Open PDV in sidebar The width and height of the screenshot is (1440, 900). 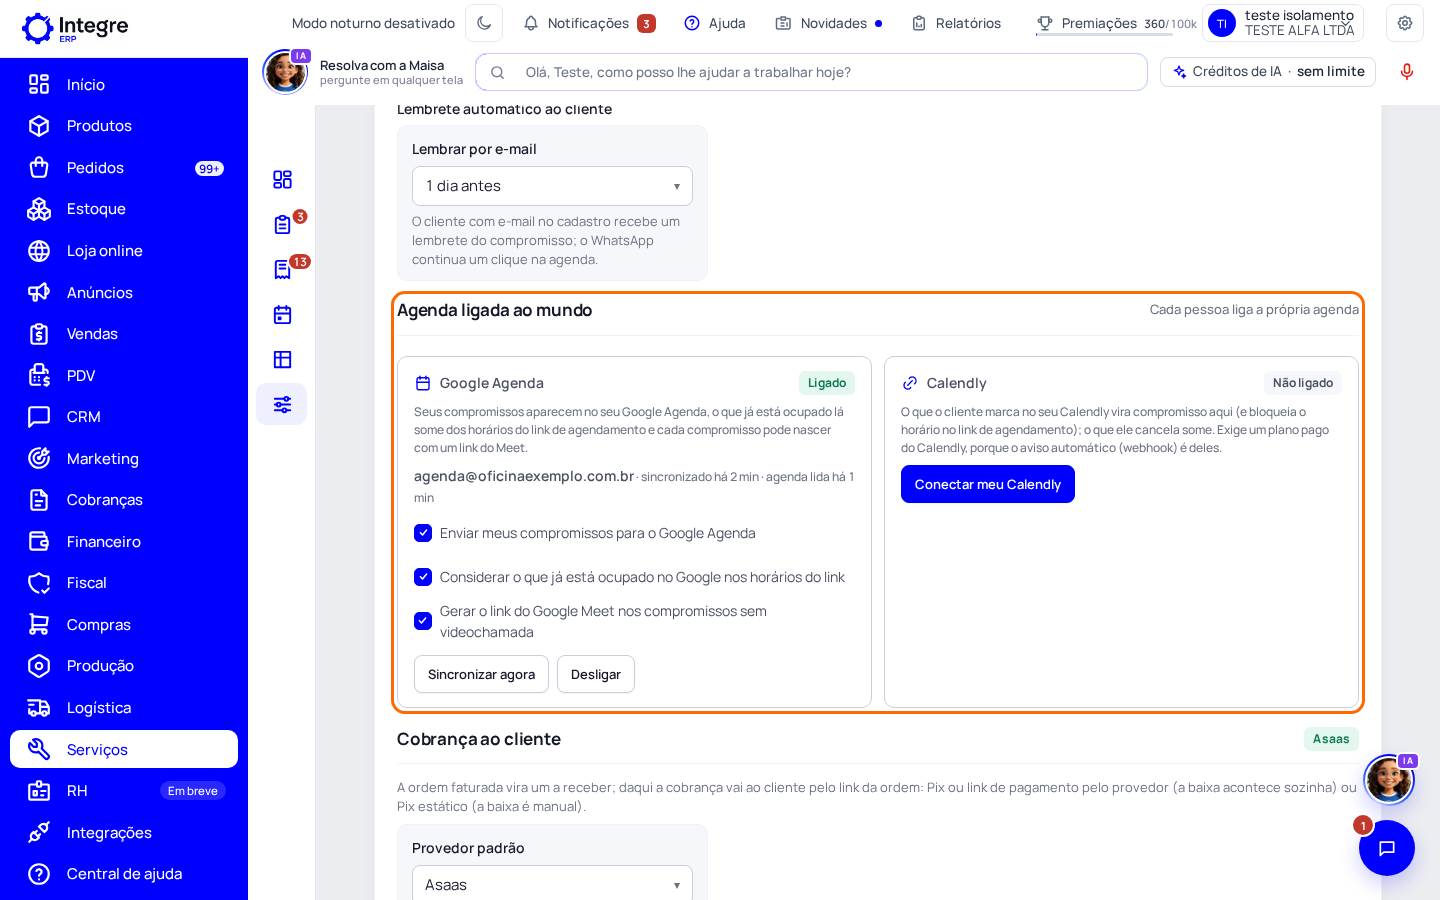pos(124,375)
